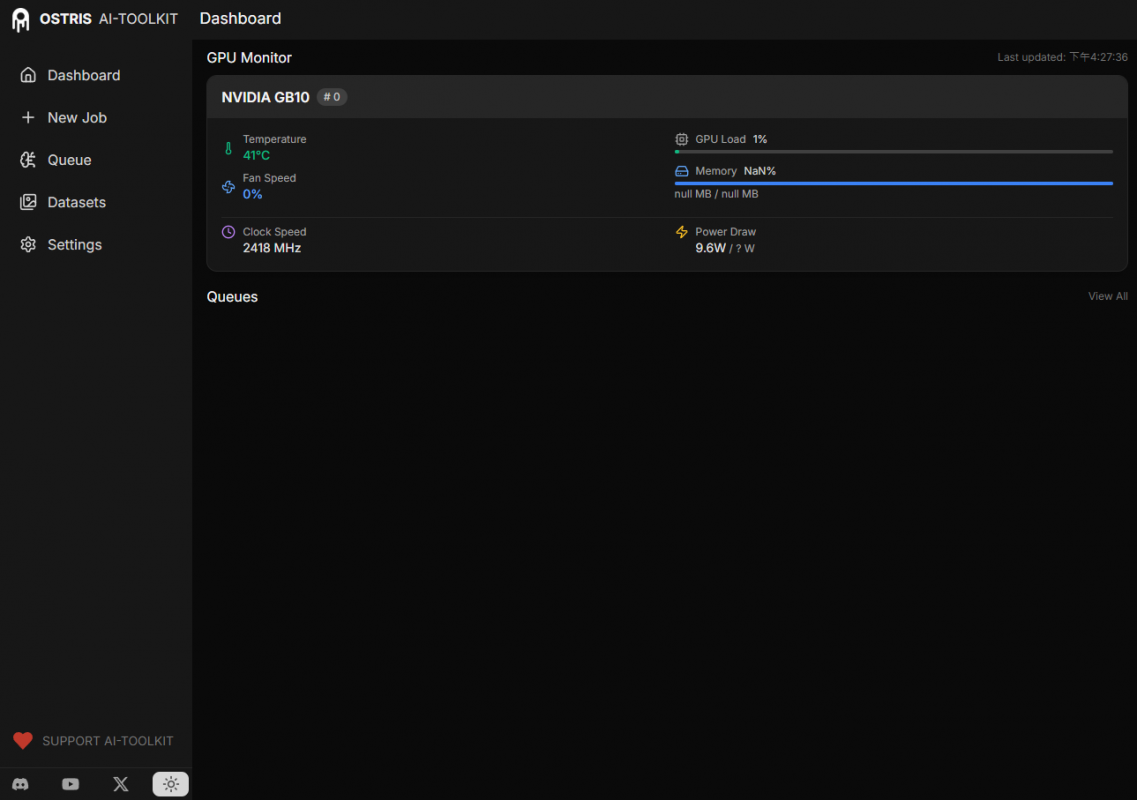The height and width of the screenshot is (800, 1137).
Task: Click the GPU Load chip icon
Action: pyautogui.click(x=682, y=140)
